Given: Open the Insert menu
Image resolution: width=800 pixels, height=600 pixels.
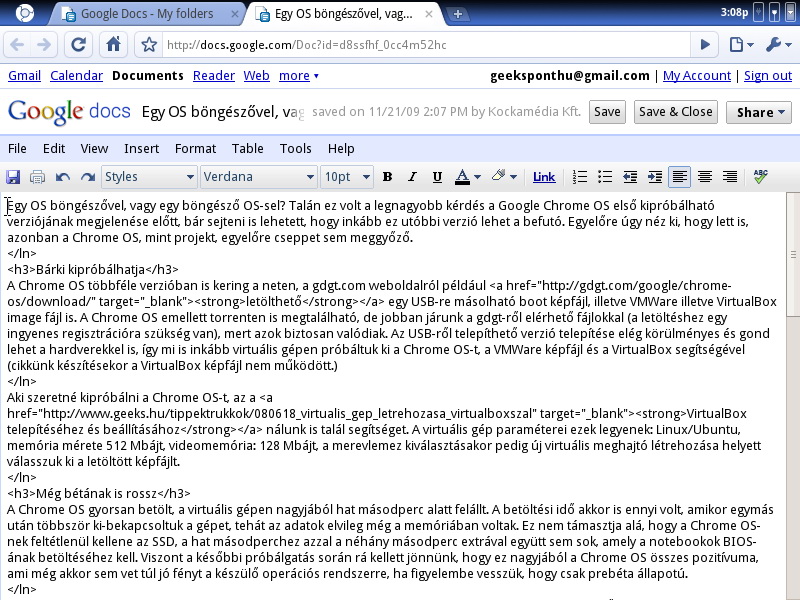Looking at the screenshot, I should (x=141, y=148).
